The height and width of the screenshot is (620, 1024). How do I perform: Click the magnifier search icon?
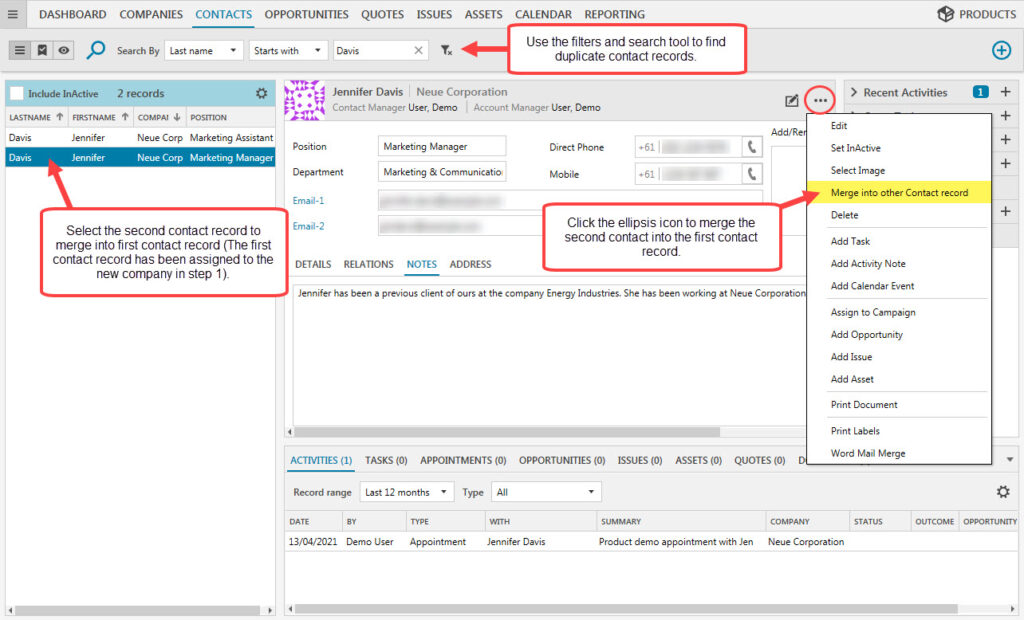click(x=96, y=50)
